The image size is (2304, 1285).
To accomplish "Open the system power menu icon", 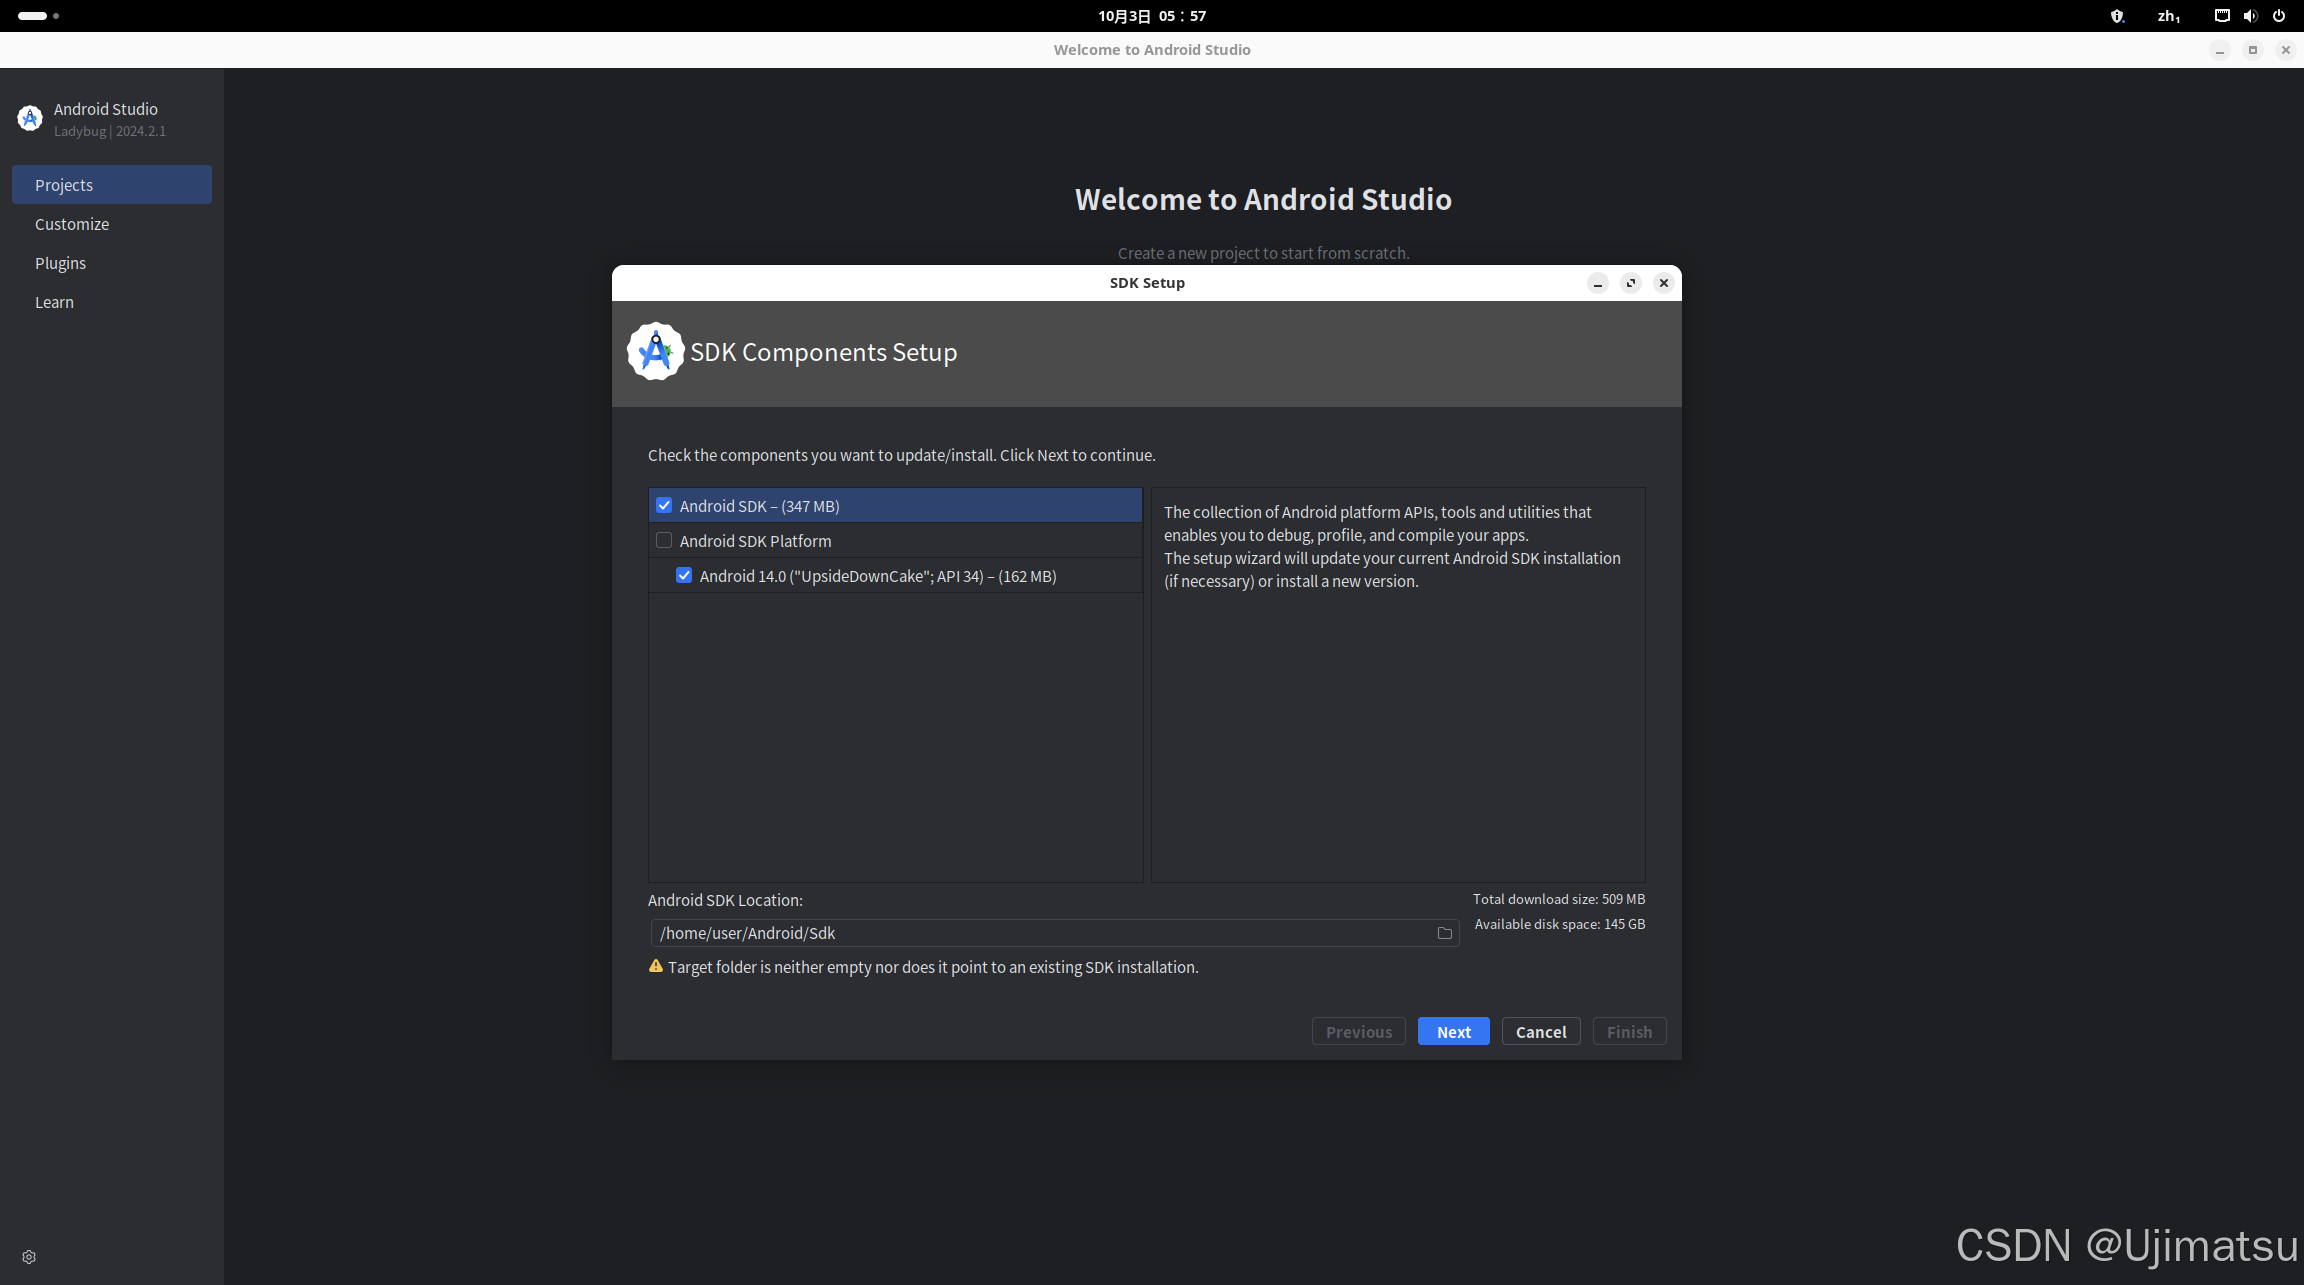I will [x=2279, y=16].
